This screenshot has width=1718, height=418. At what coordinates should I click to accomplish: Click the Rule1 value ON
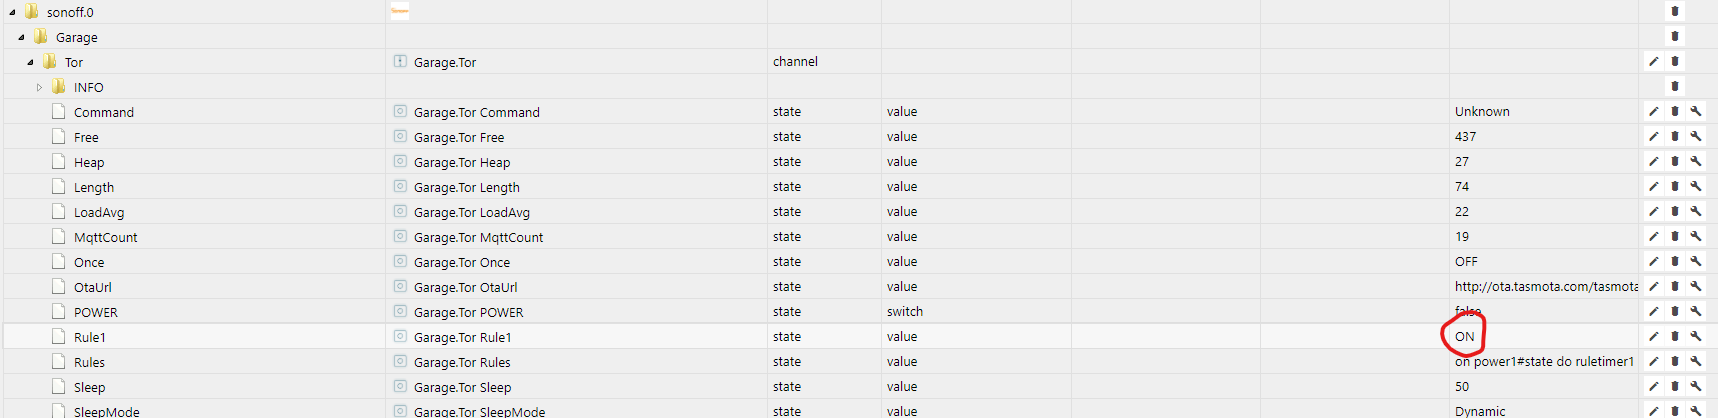[1465, 337]
